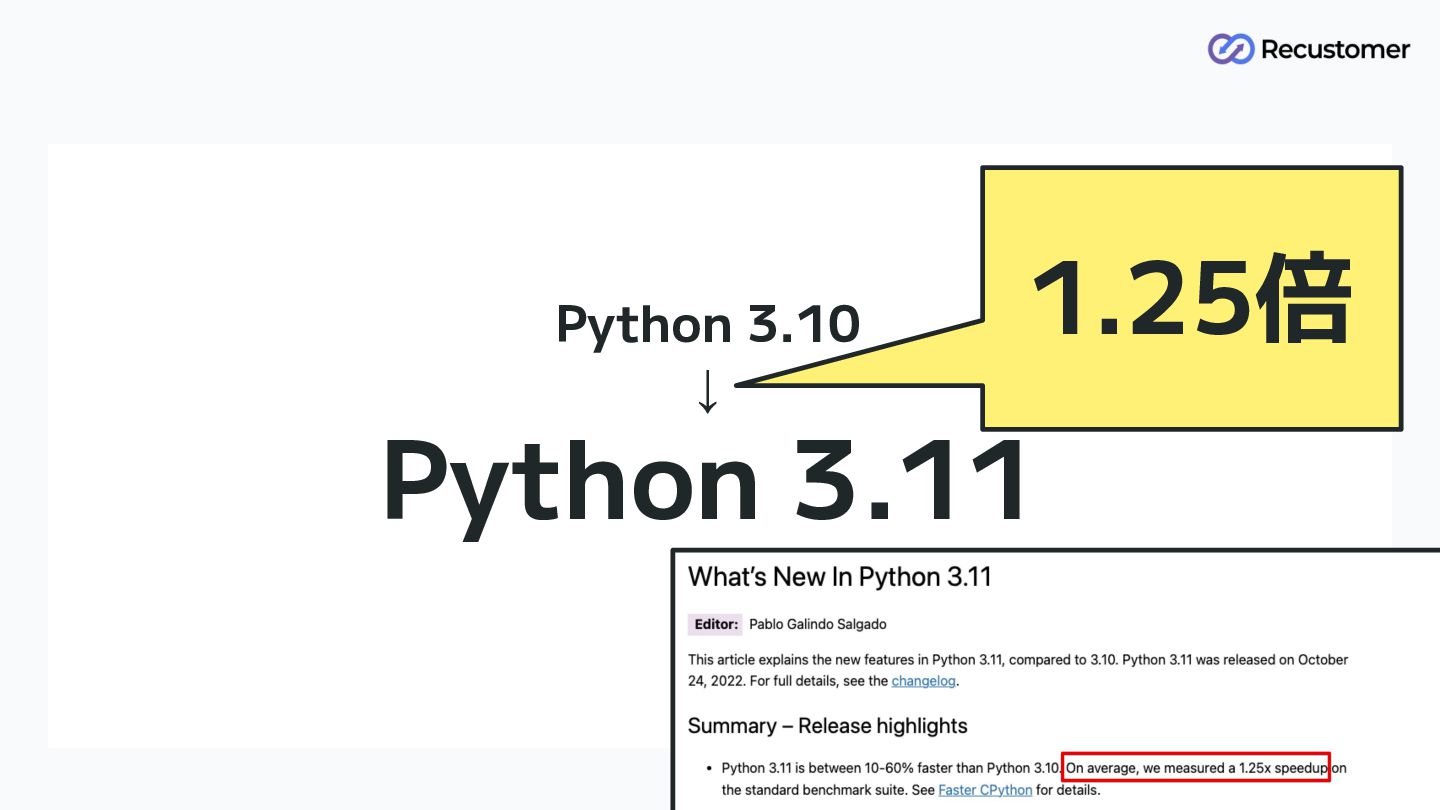Viewport: 1440px width, 810px height.
Task: Open the changelog link
Action: [924, 681]
